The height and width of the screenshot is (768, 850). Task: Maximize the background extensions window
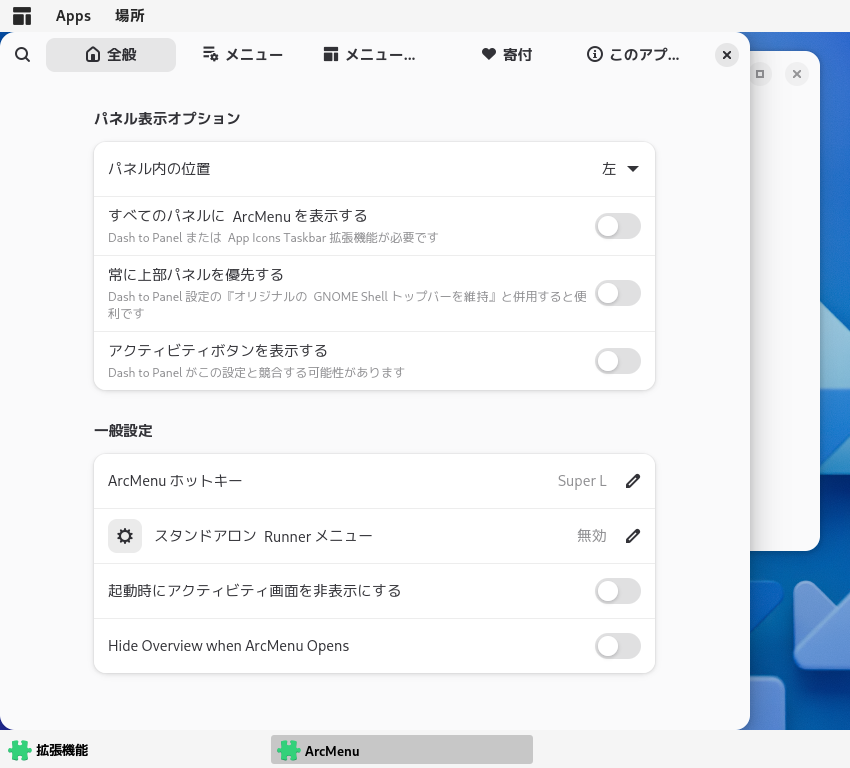click(x=760, y=74)
